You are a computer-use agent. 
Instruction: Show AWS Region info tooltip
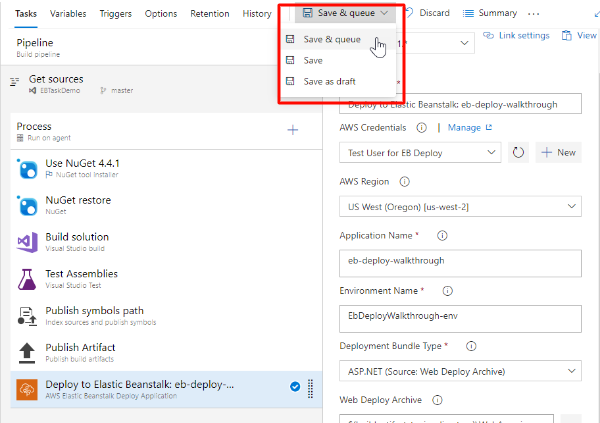(404, 182)
